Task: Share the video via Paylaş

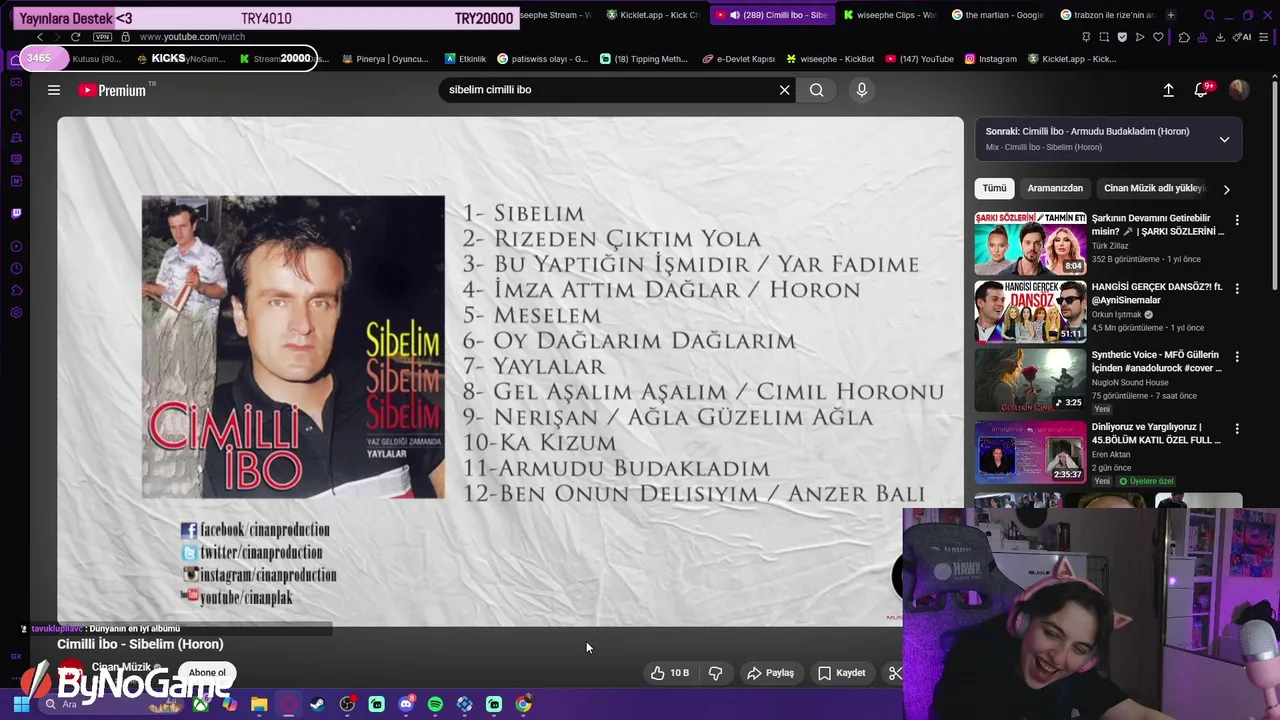Action: (770, 673)
